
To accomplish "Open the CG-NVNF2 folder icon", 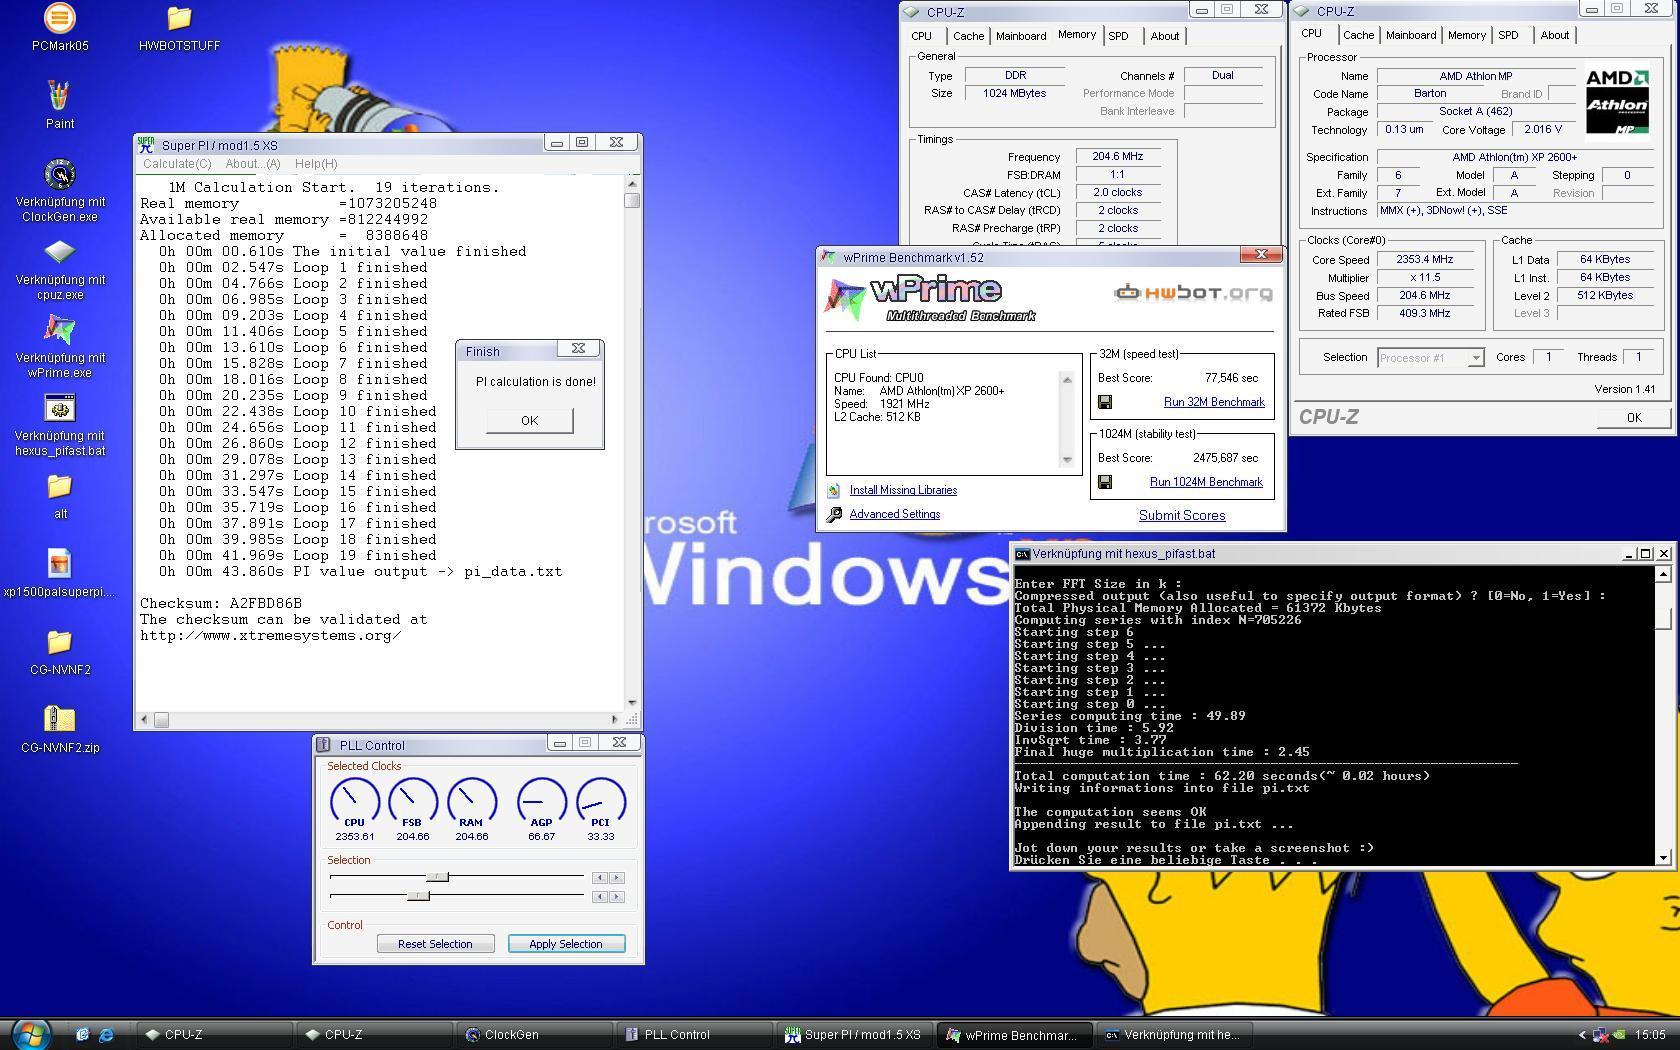I will (60, 642).
